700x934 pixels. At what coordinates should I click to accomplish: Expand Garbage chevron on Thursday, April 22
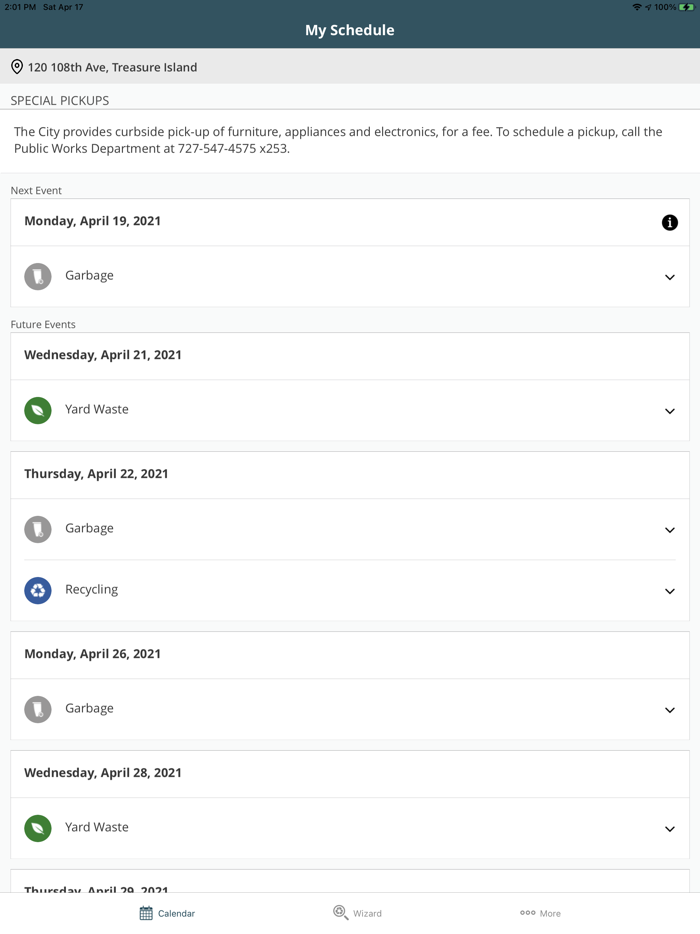pos(670,530)
